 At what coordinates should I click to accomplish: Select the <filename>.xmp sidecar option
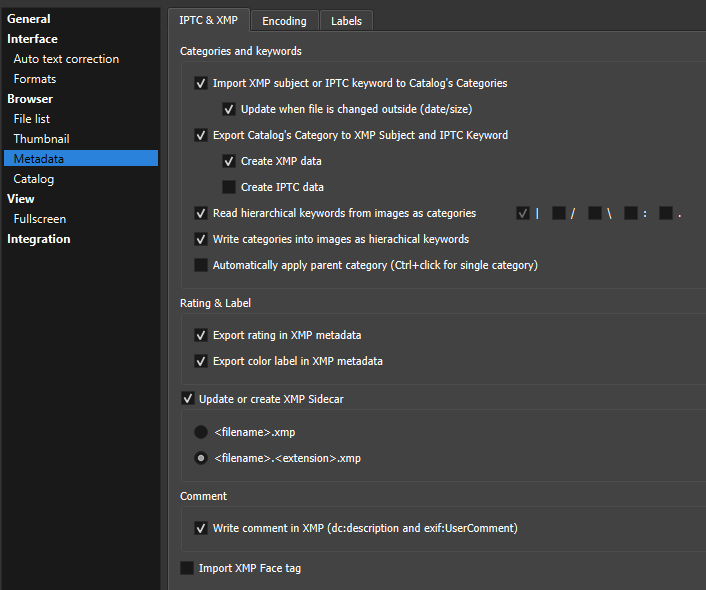coord(201,432)
